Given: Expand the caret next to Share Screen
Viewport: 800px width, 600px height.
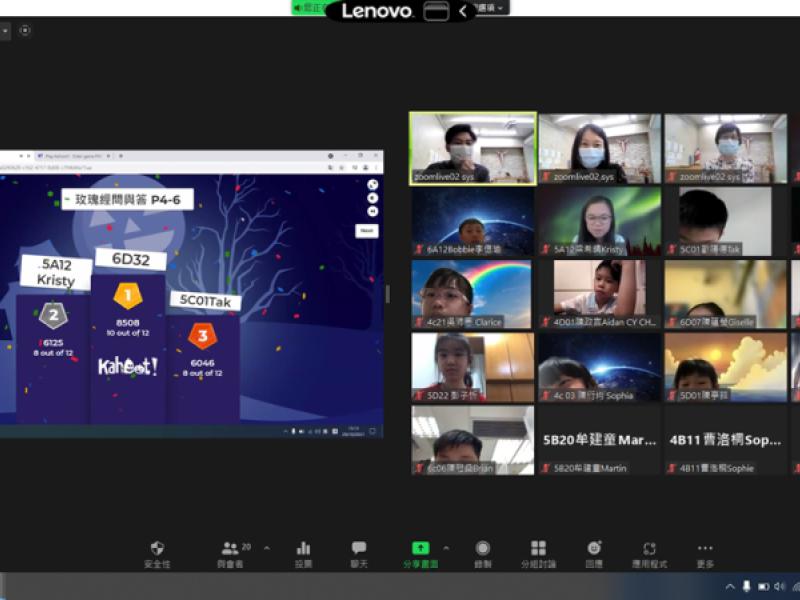Looking at the screenshot, I should tap(446, 548).
